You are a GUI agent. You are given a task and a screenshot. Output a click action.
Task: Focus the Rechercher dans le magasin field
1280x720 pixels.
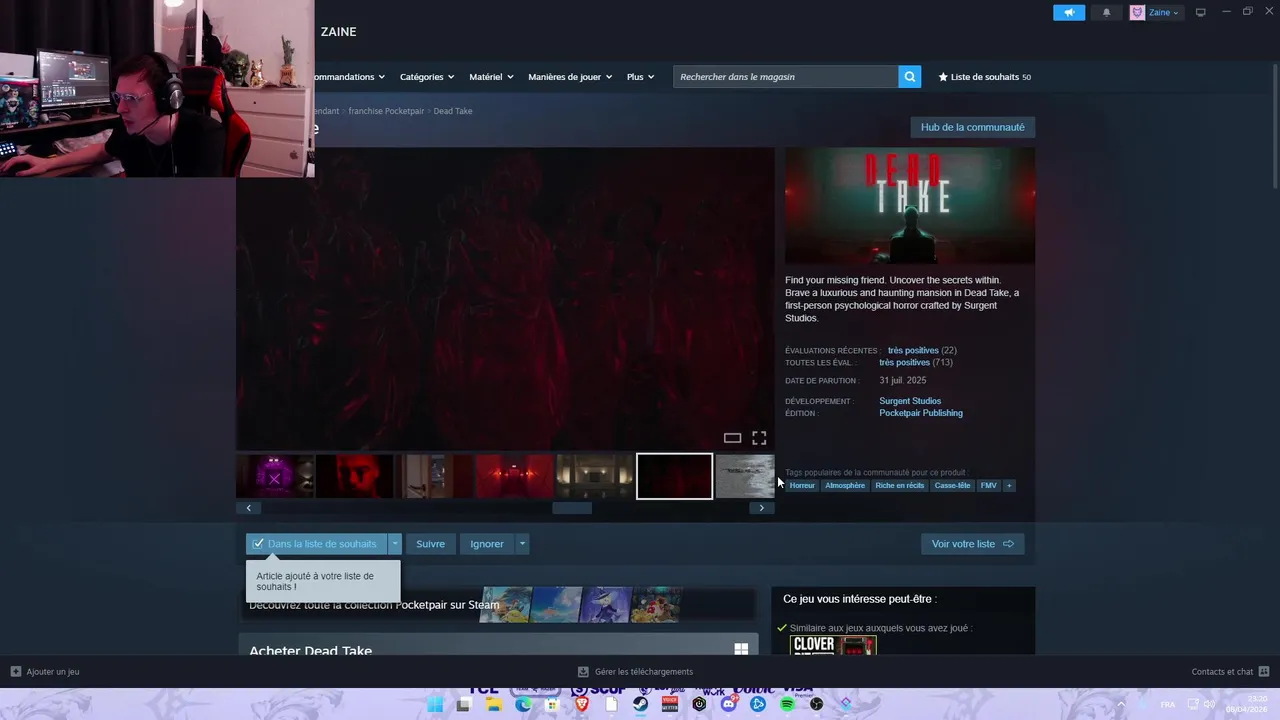click(785, 76)
